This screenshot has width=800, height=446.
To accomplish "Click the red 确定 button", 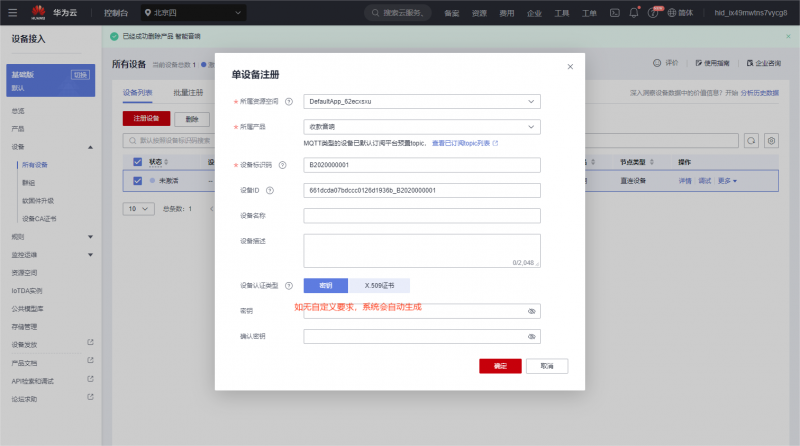I will 500,366.
